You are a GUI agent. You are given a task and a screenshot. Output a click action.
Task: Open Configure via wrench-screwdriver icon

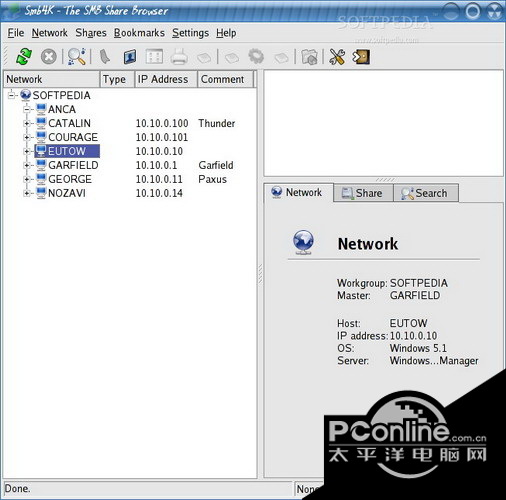click(x=337, y=56)
